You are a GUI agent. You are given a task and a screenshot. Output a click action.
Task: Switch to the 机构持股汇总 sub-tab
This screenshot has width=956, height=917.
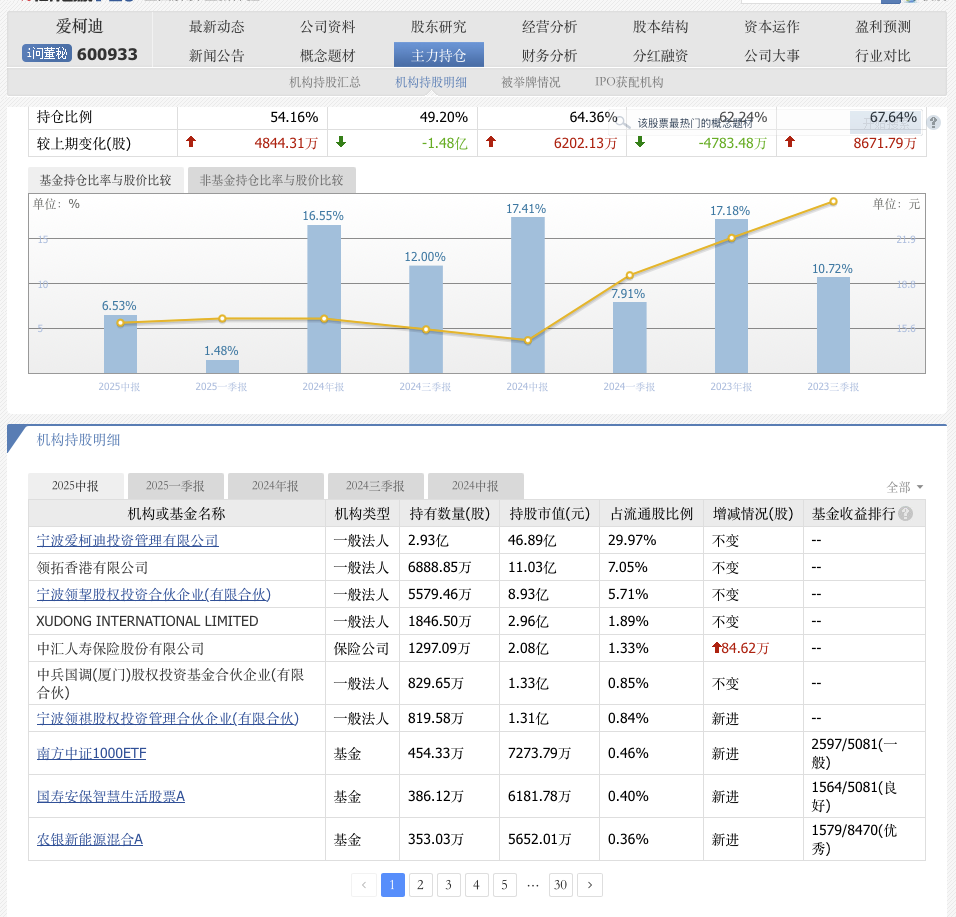point(325,82)
